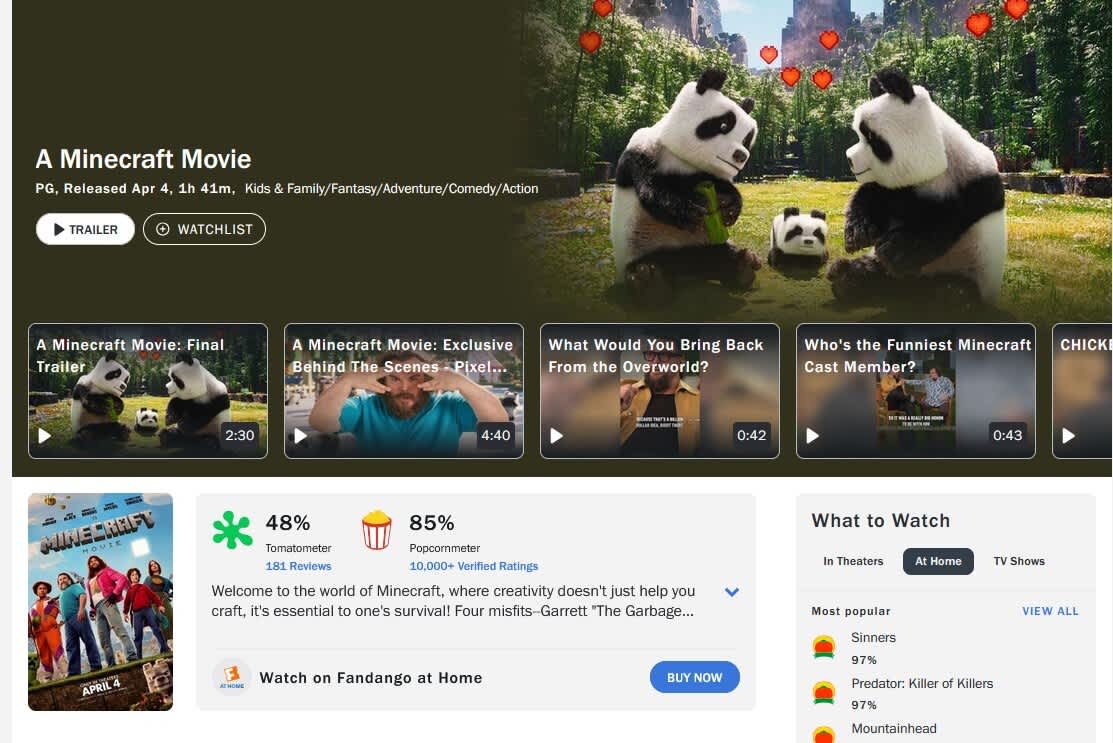Viewport: 1113px width, 743px height.
Task: Add A Minecraft Movie to Watchlist
Action: pyautogui.click(x=204, y=229)
